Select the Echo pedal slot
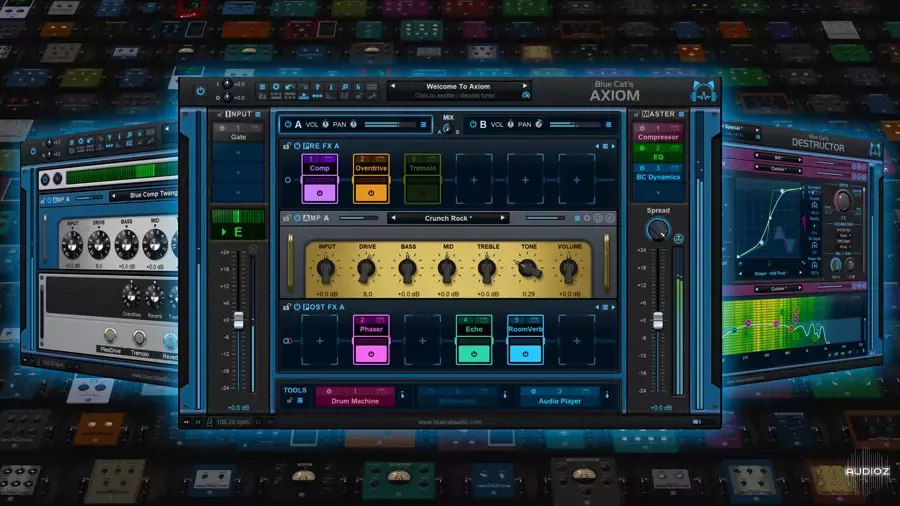The image size is (900, 506). 474,339
